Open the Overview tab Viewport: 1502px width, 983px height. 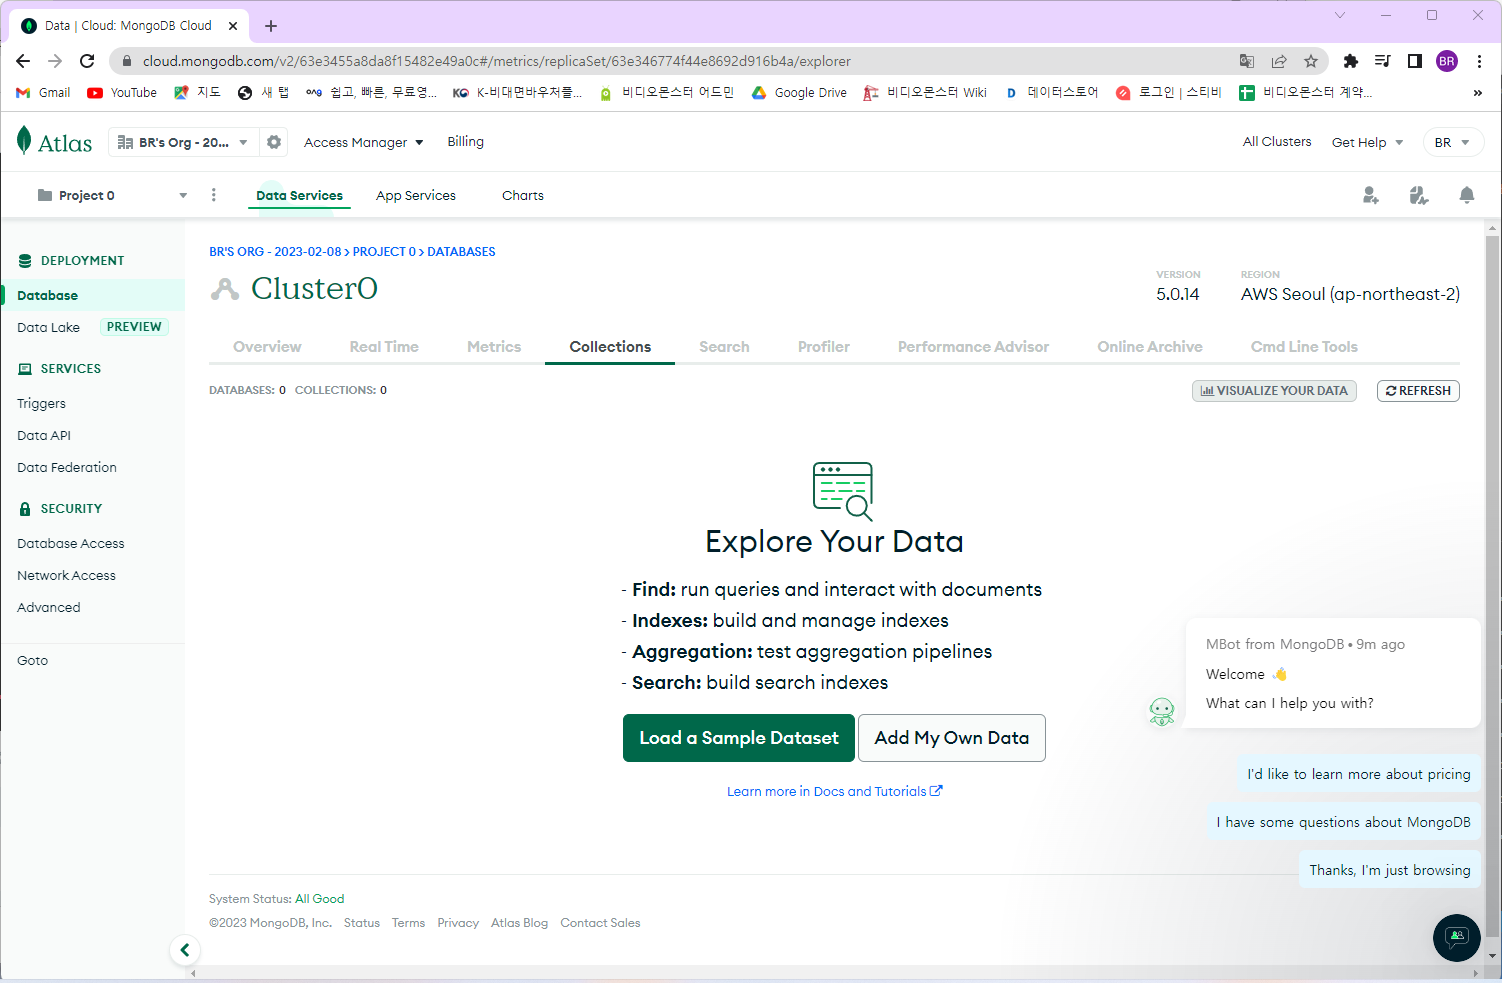click(267, 347)
